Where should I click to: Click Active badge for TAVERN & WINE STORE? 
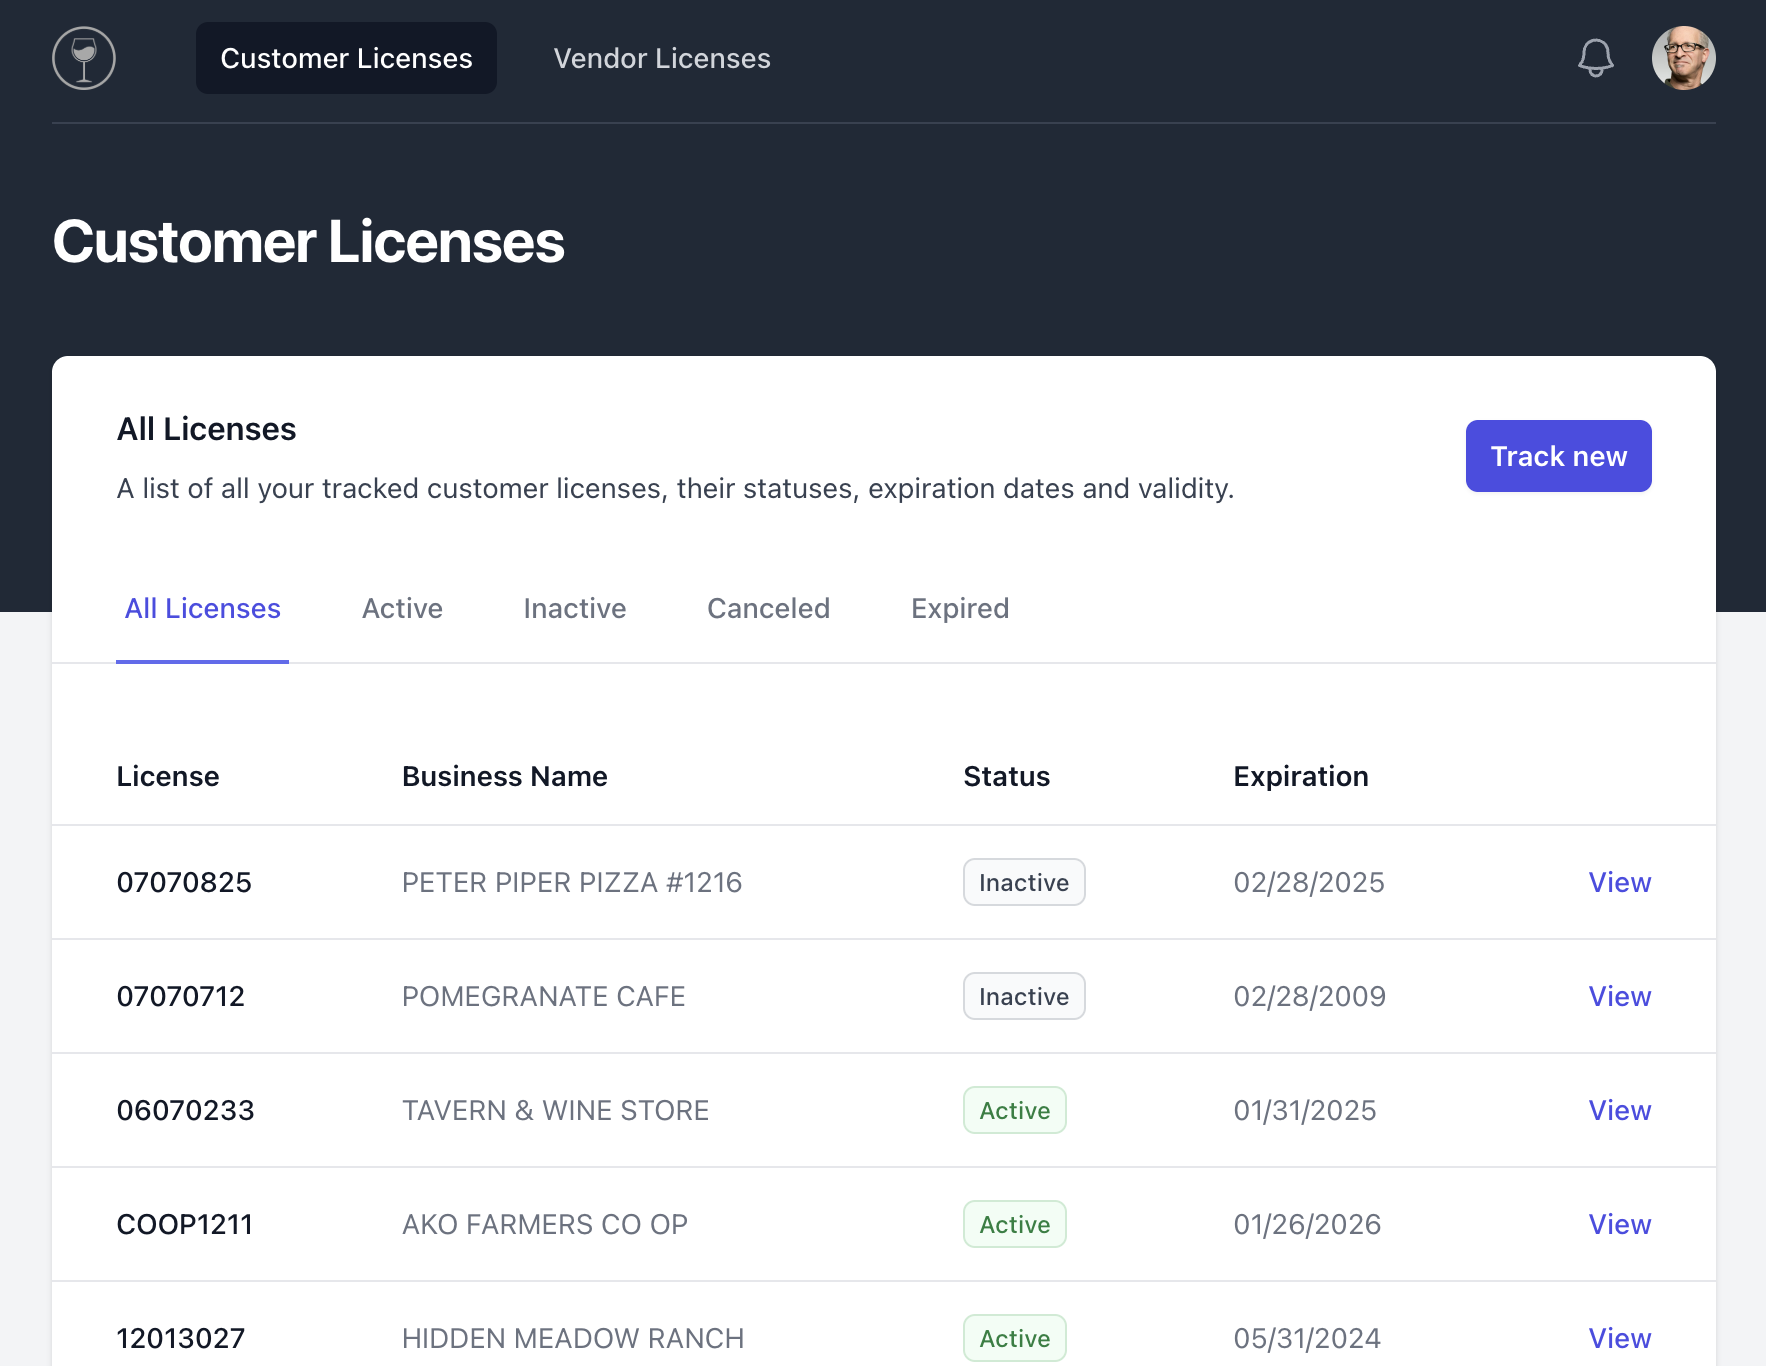1015,1110
